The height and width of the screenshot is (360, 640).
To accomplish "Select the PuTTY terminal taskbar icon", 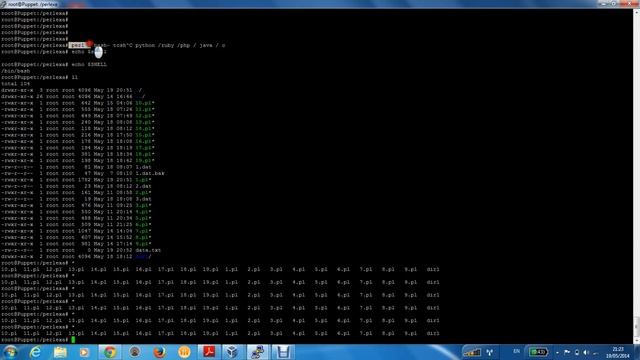I will (x=258, y=352).
